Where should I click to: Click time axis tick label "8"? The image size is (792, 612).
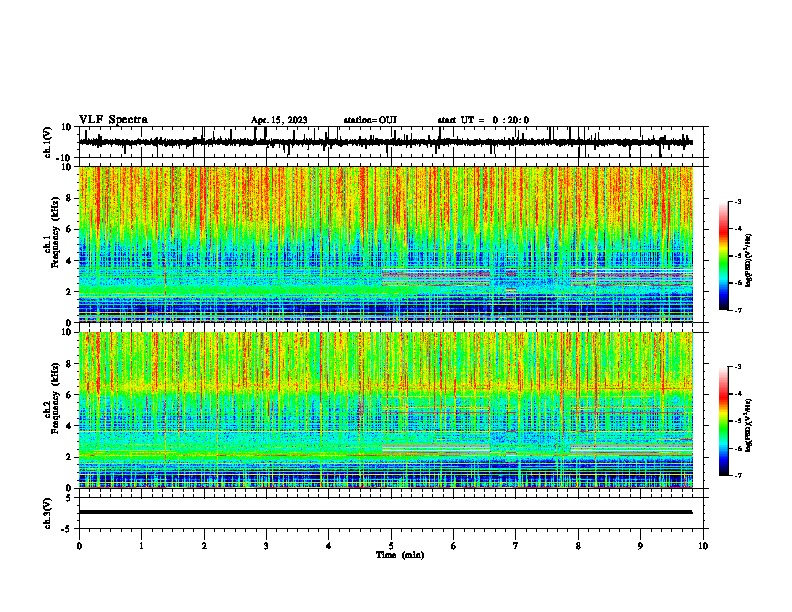pos(578,546)
